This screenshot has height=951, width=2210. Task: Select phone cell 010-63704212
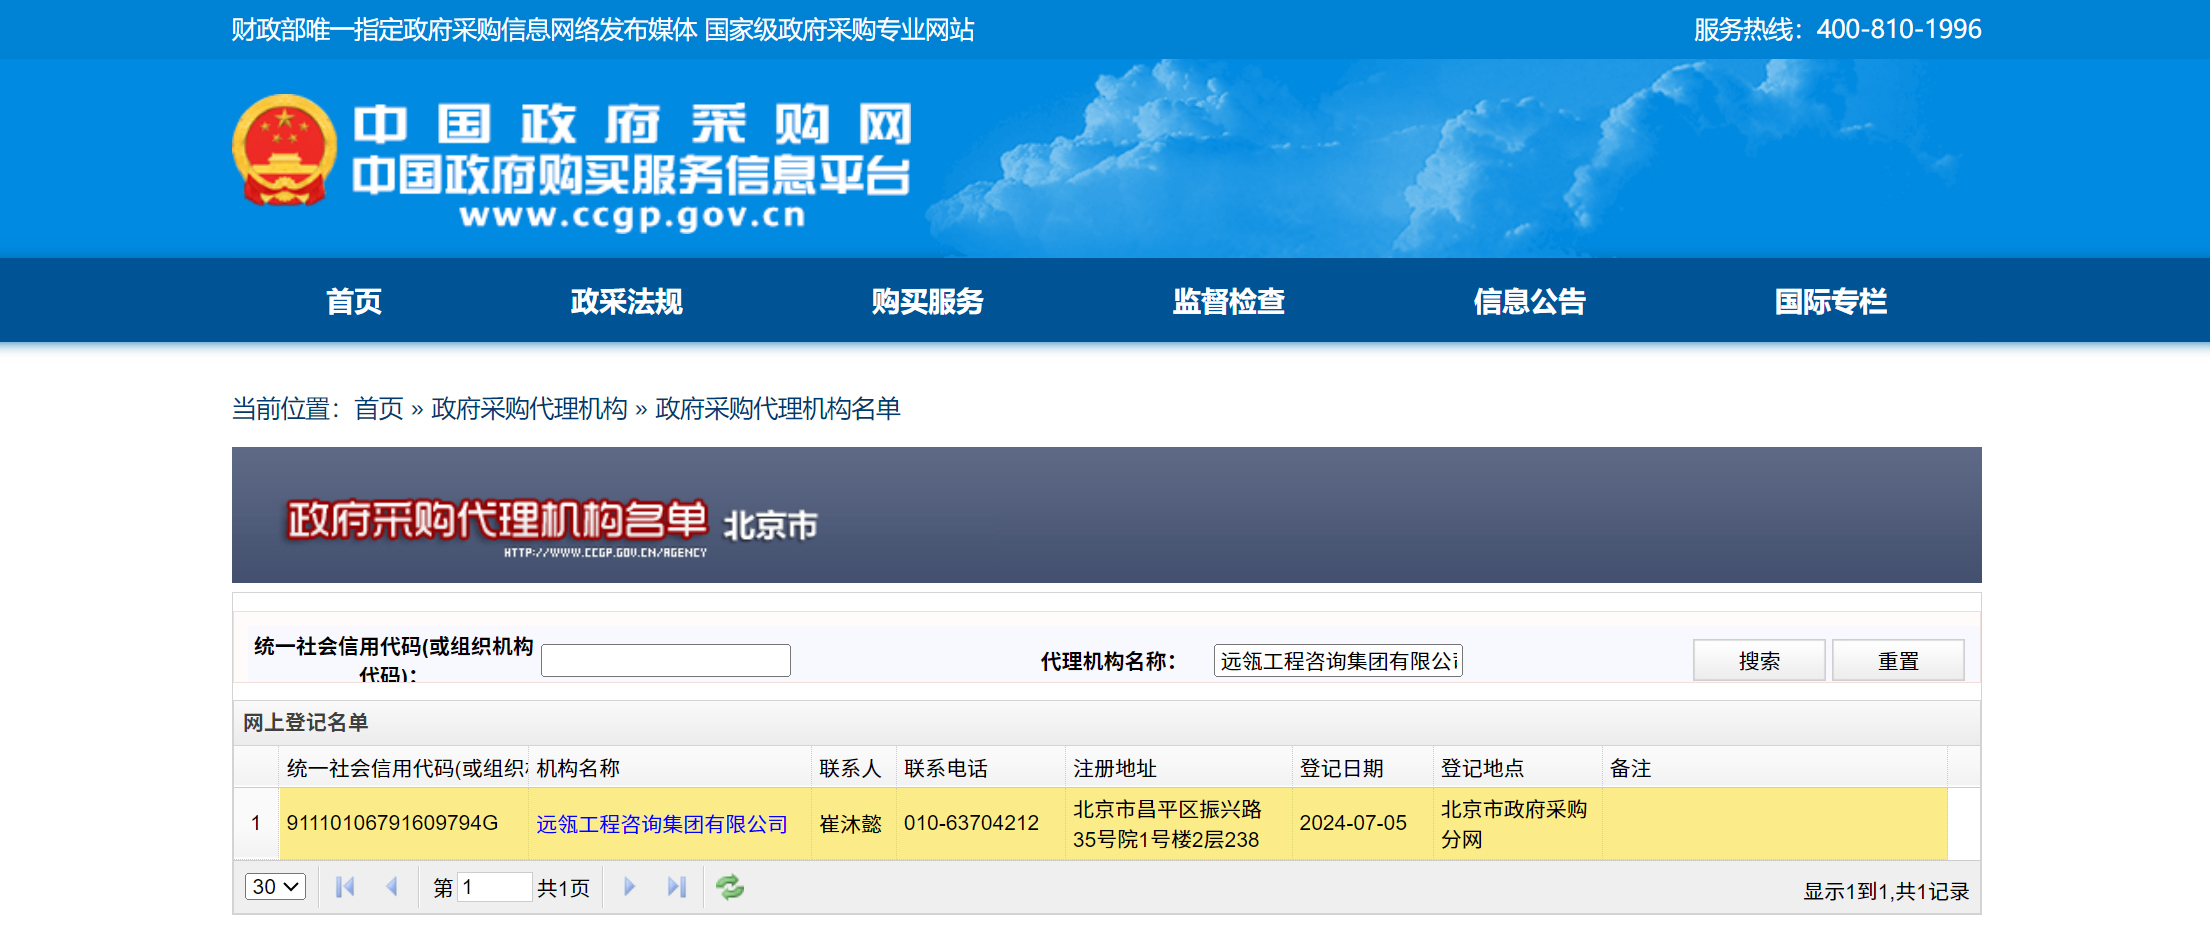tap(980, 823)
